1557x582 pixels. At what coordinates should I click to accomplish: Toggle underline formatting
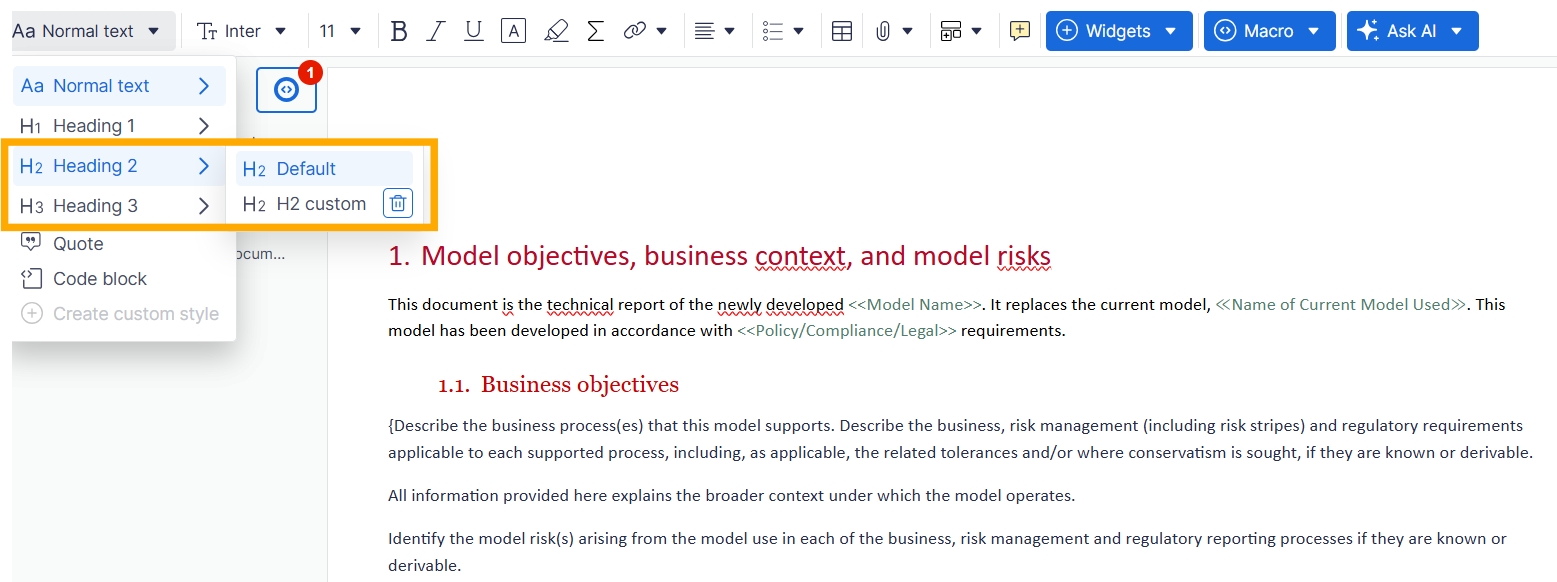(474, 31)
